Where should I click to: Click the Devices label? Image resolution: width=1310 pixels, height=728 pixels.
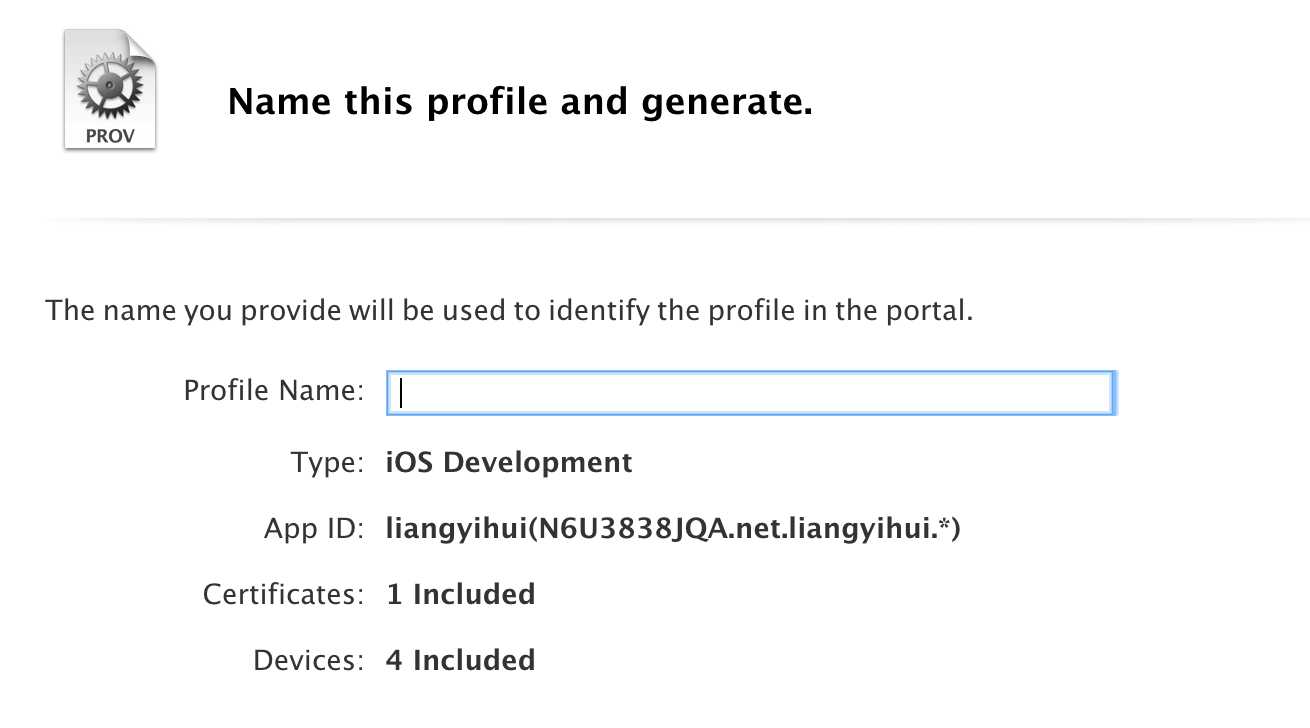[308, 661]
